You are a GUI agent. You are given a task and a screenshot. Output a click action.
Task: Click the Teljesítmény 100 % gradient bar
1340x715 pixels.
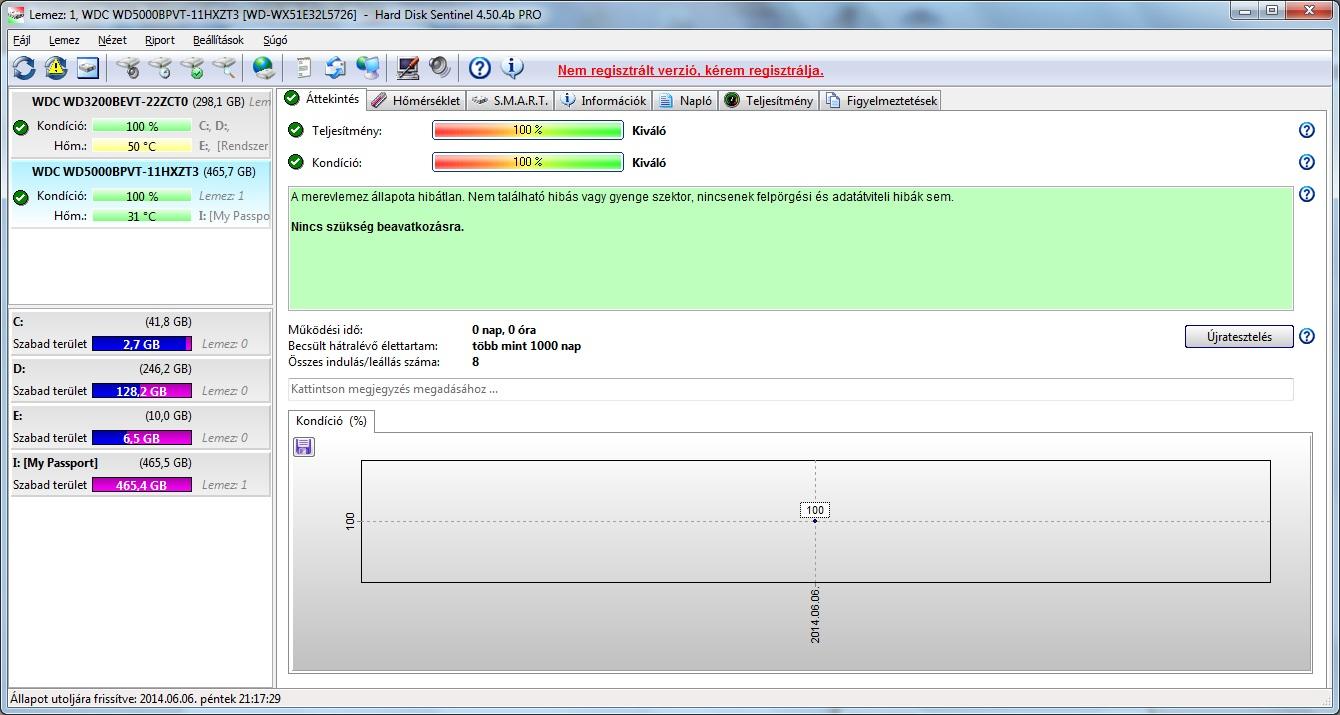(528, 130)
